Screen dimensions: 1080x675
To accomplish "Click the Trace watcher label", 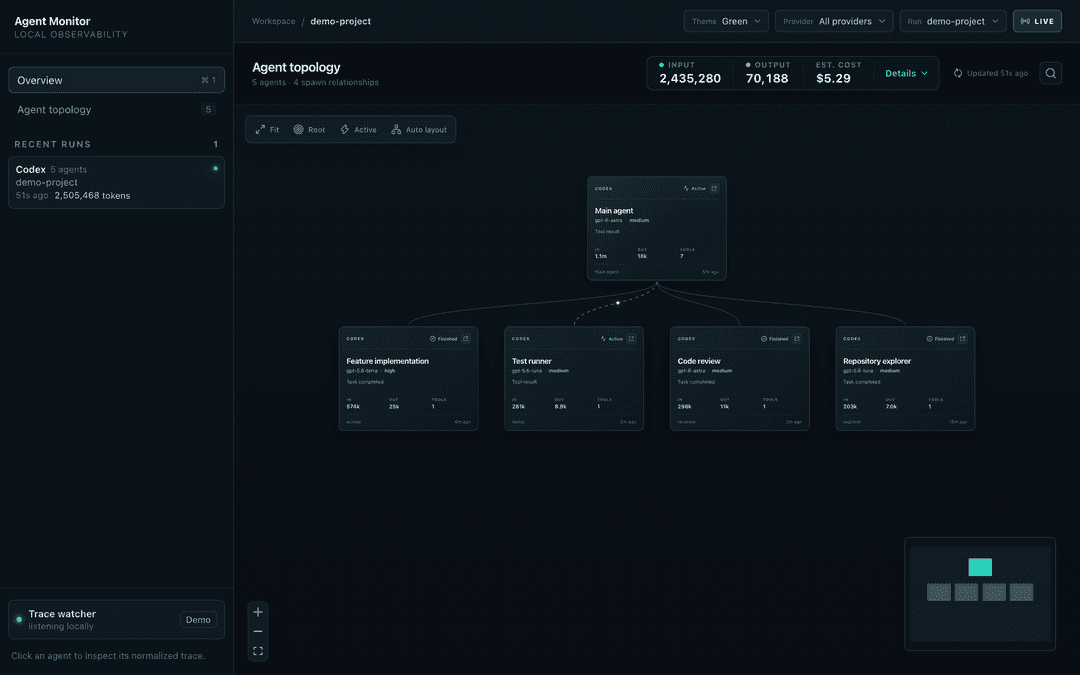I will (x=62, y=614).
